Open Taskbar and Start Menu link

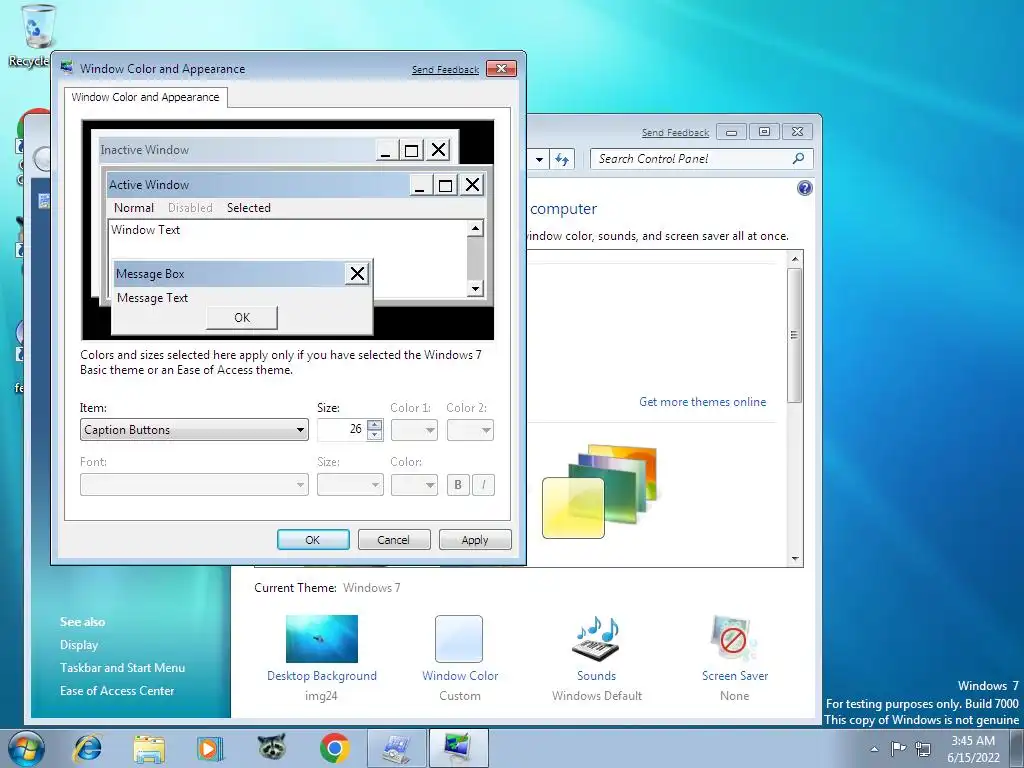[x=122, y=667]
